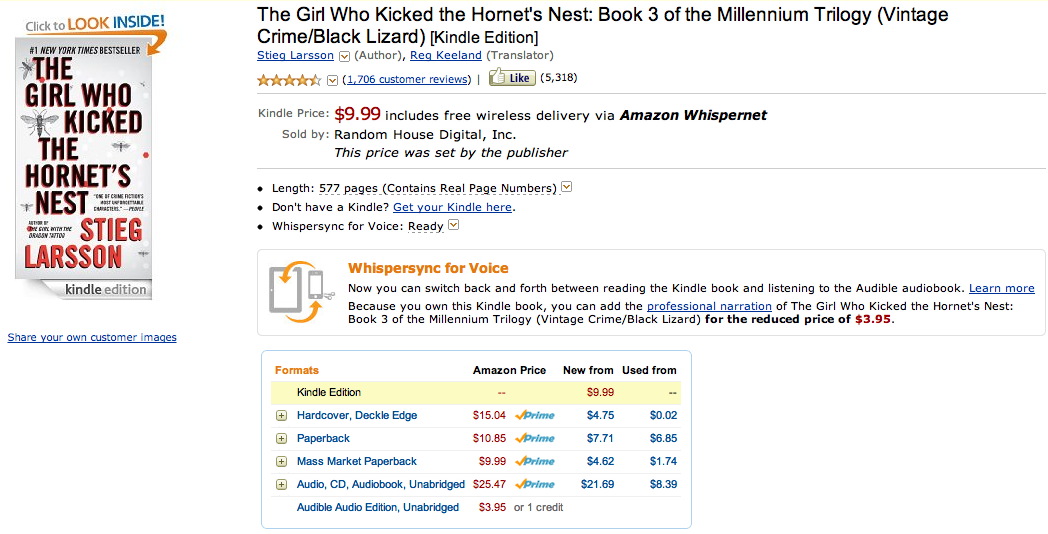Expand the Mass Market Paperback format row
1048x534 pixels.
[282, 461]
